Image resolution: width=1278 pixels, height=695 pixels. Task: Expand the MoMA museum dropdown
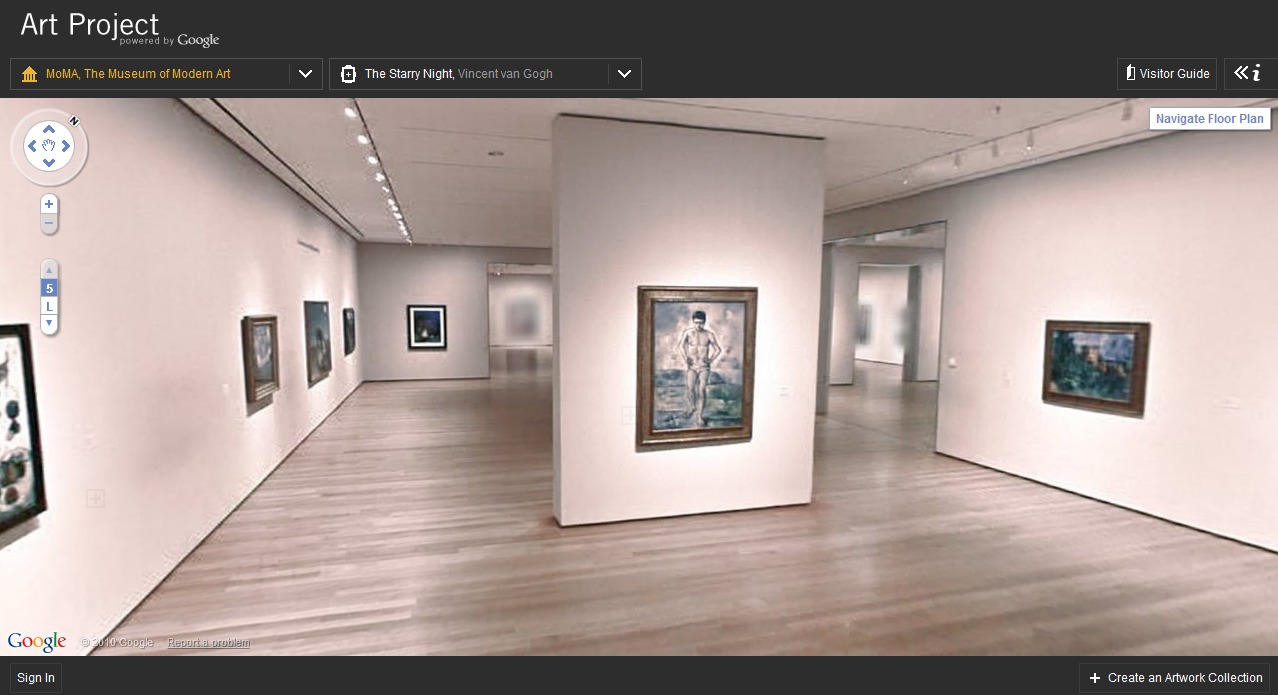[x=306, y=74]
